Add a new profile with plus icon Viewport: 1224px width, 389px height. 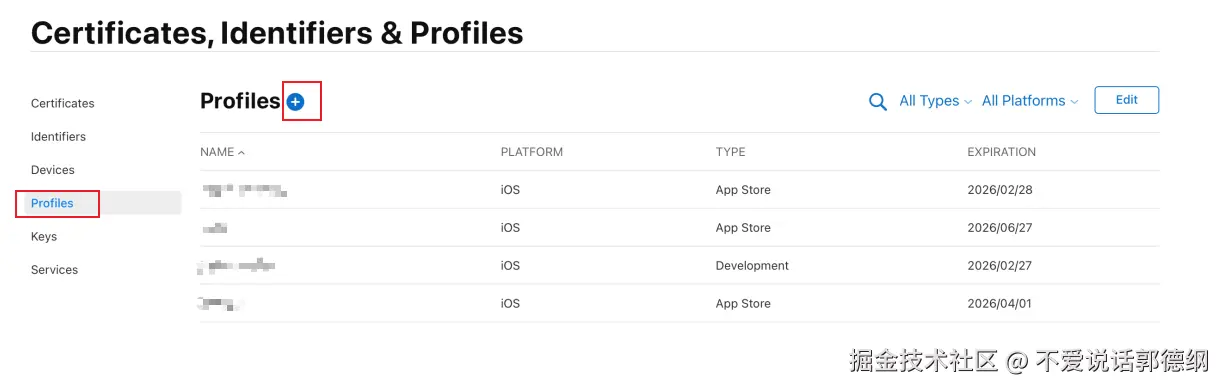tap(295, 102)
